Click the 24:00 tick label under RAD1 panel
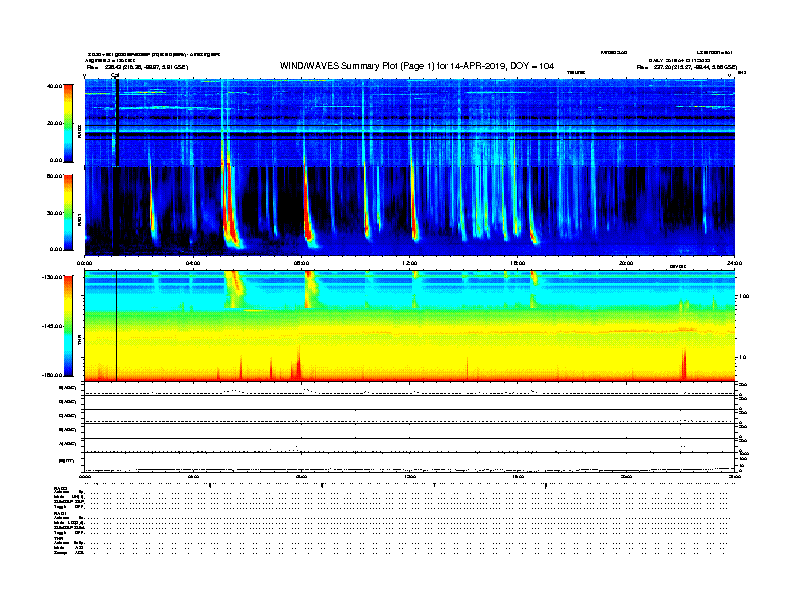 coord(734,263)
